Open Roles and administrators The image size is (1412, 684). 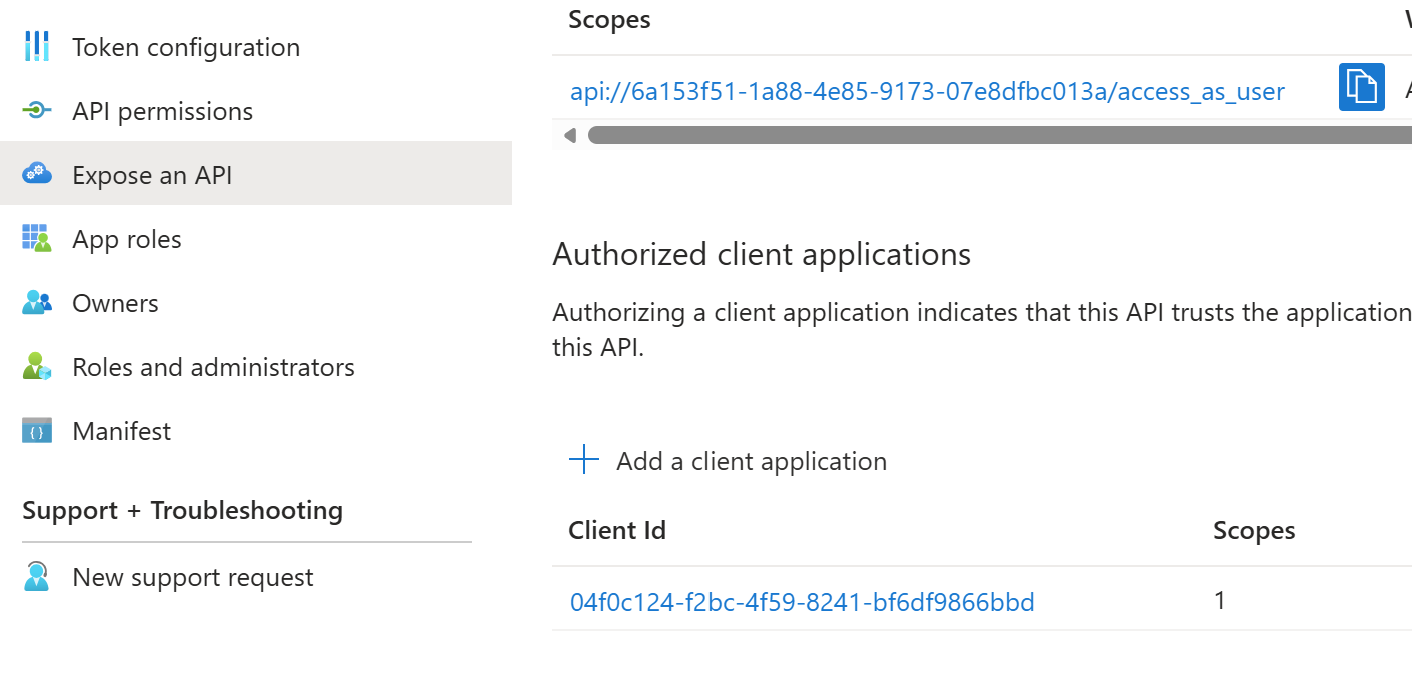tap(213, 366)
